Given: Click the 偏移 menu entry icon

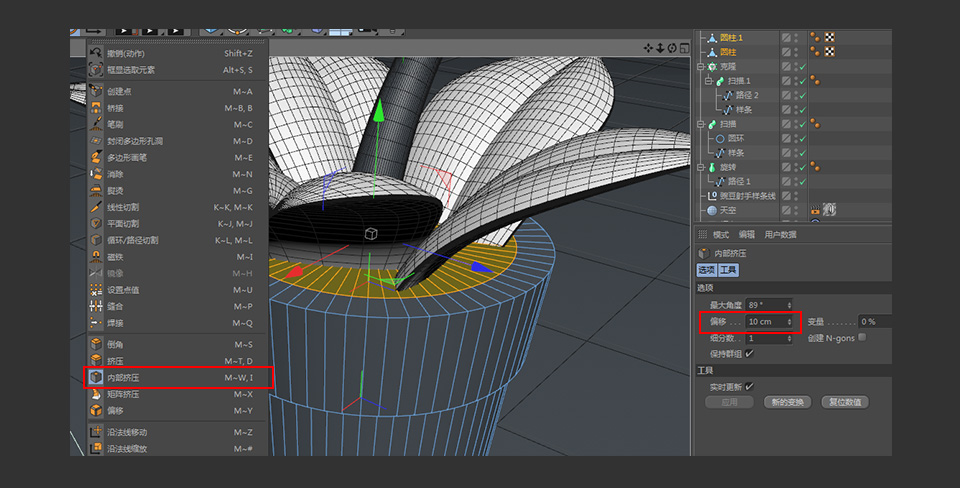Looking at the screenshot, I should click(96, 410).
